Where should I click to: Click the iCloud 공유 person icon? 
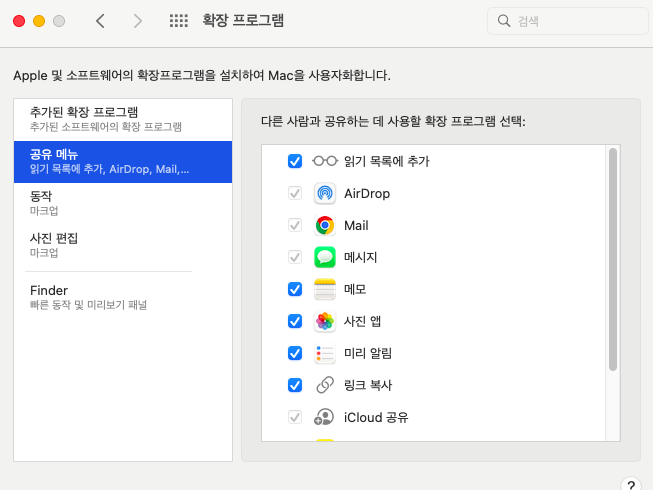(324, 417)
